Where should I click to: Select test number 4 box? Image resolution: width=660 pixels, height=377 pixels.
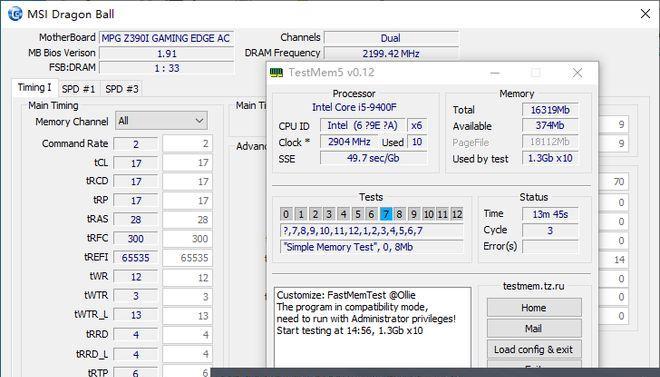click(343, 214)
